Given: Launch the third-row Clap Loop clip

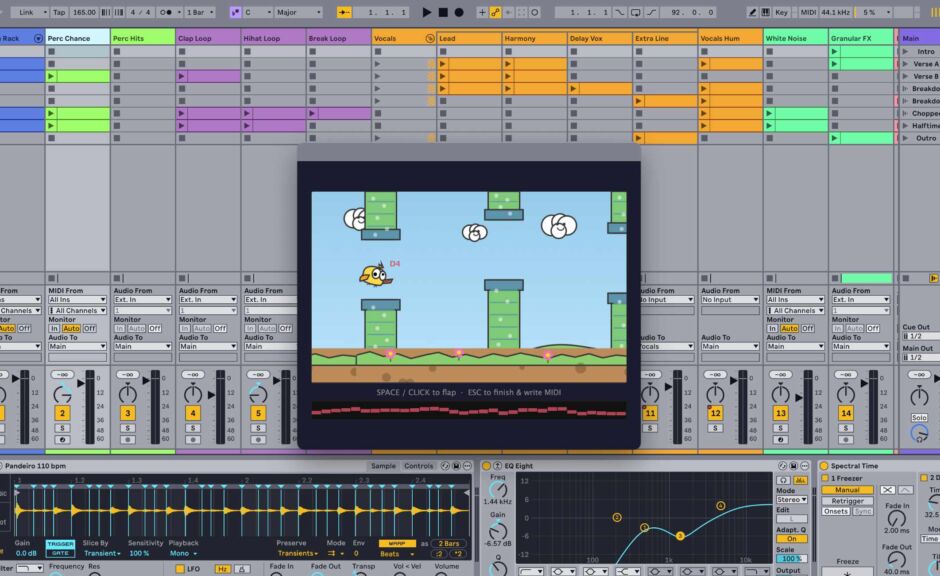Looking at the screenshot, I should coord(182,77).
